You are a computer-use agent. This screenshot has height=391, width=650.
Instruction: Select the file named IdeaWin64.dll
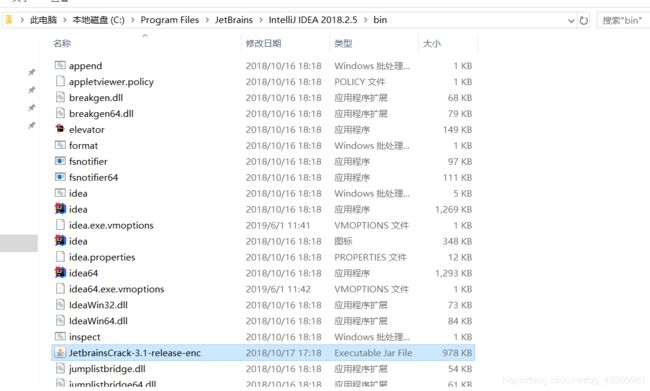(x=98, y=321)
